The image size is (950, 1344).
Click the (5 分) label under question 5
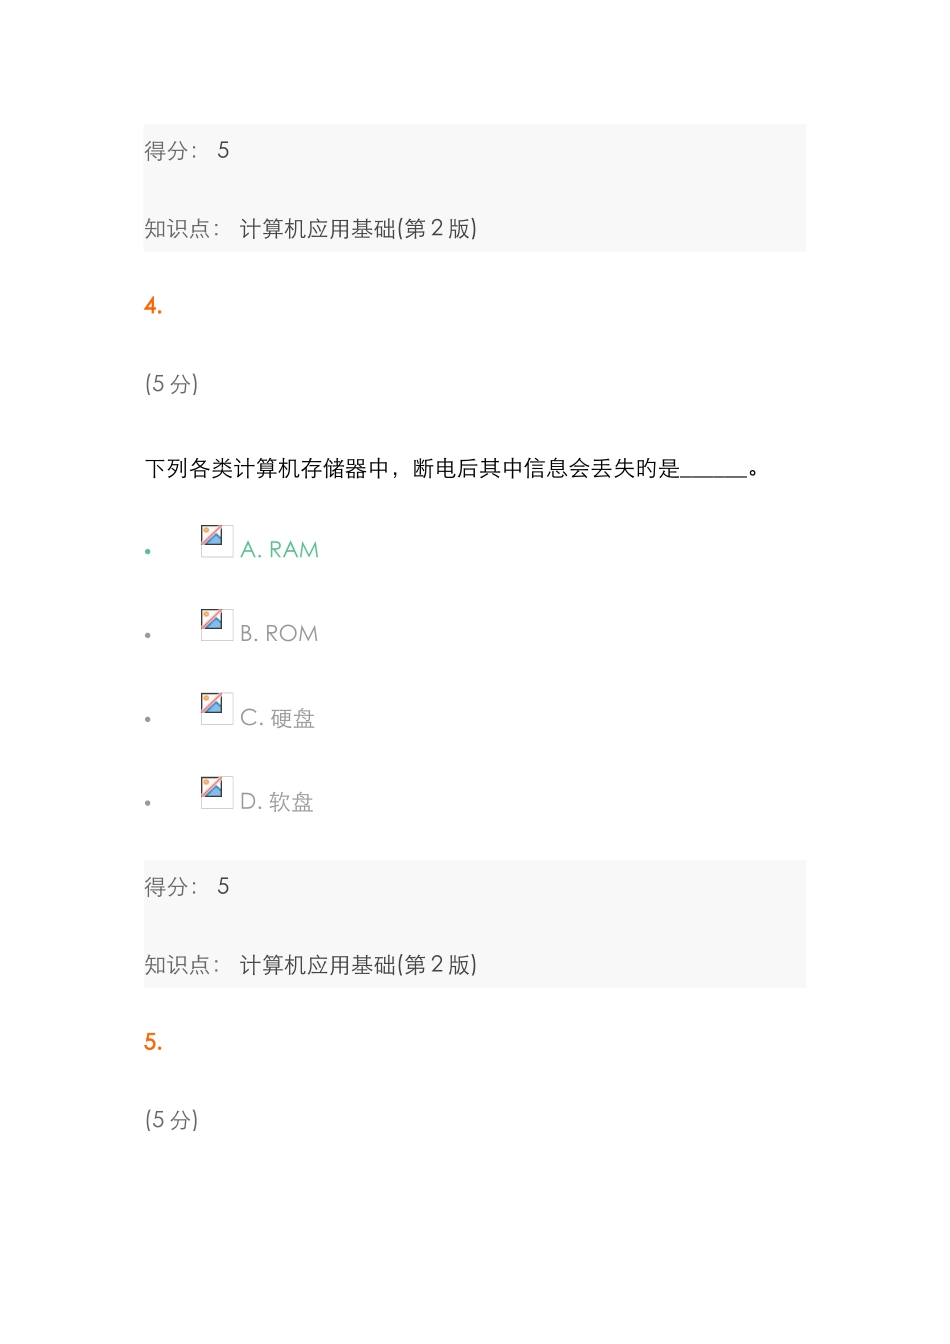172,1120
